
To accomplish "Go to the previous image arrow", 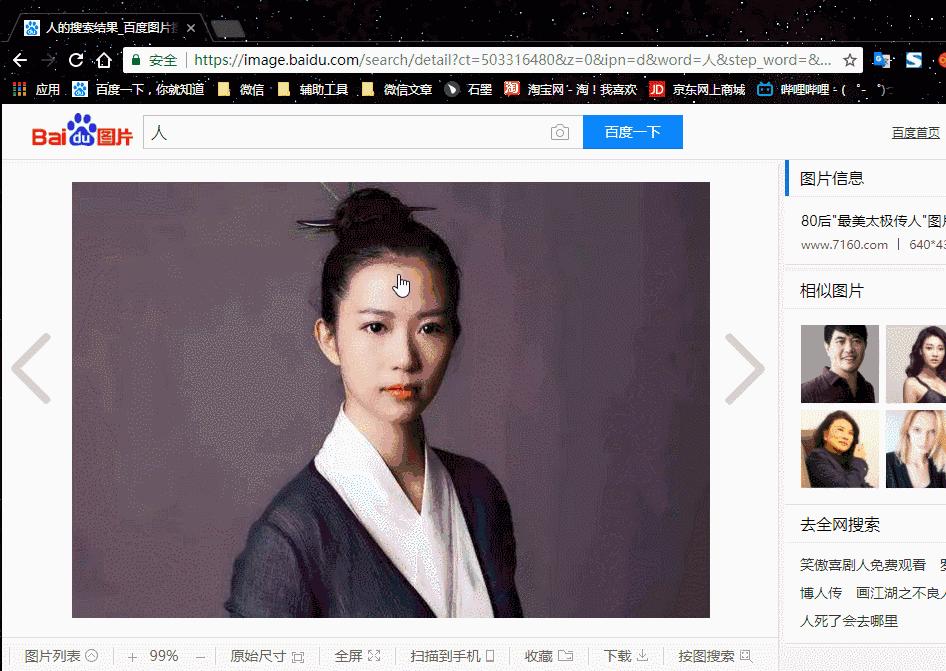I will (31, 369).
